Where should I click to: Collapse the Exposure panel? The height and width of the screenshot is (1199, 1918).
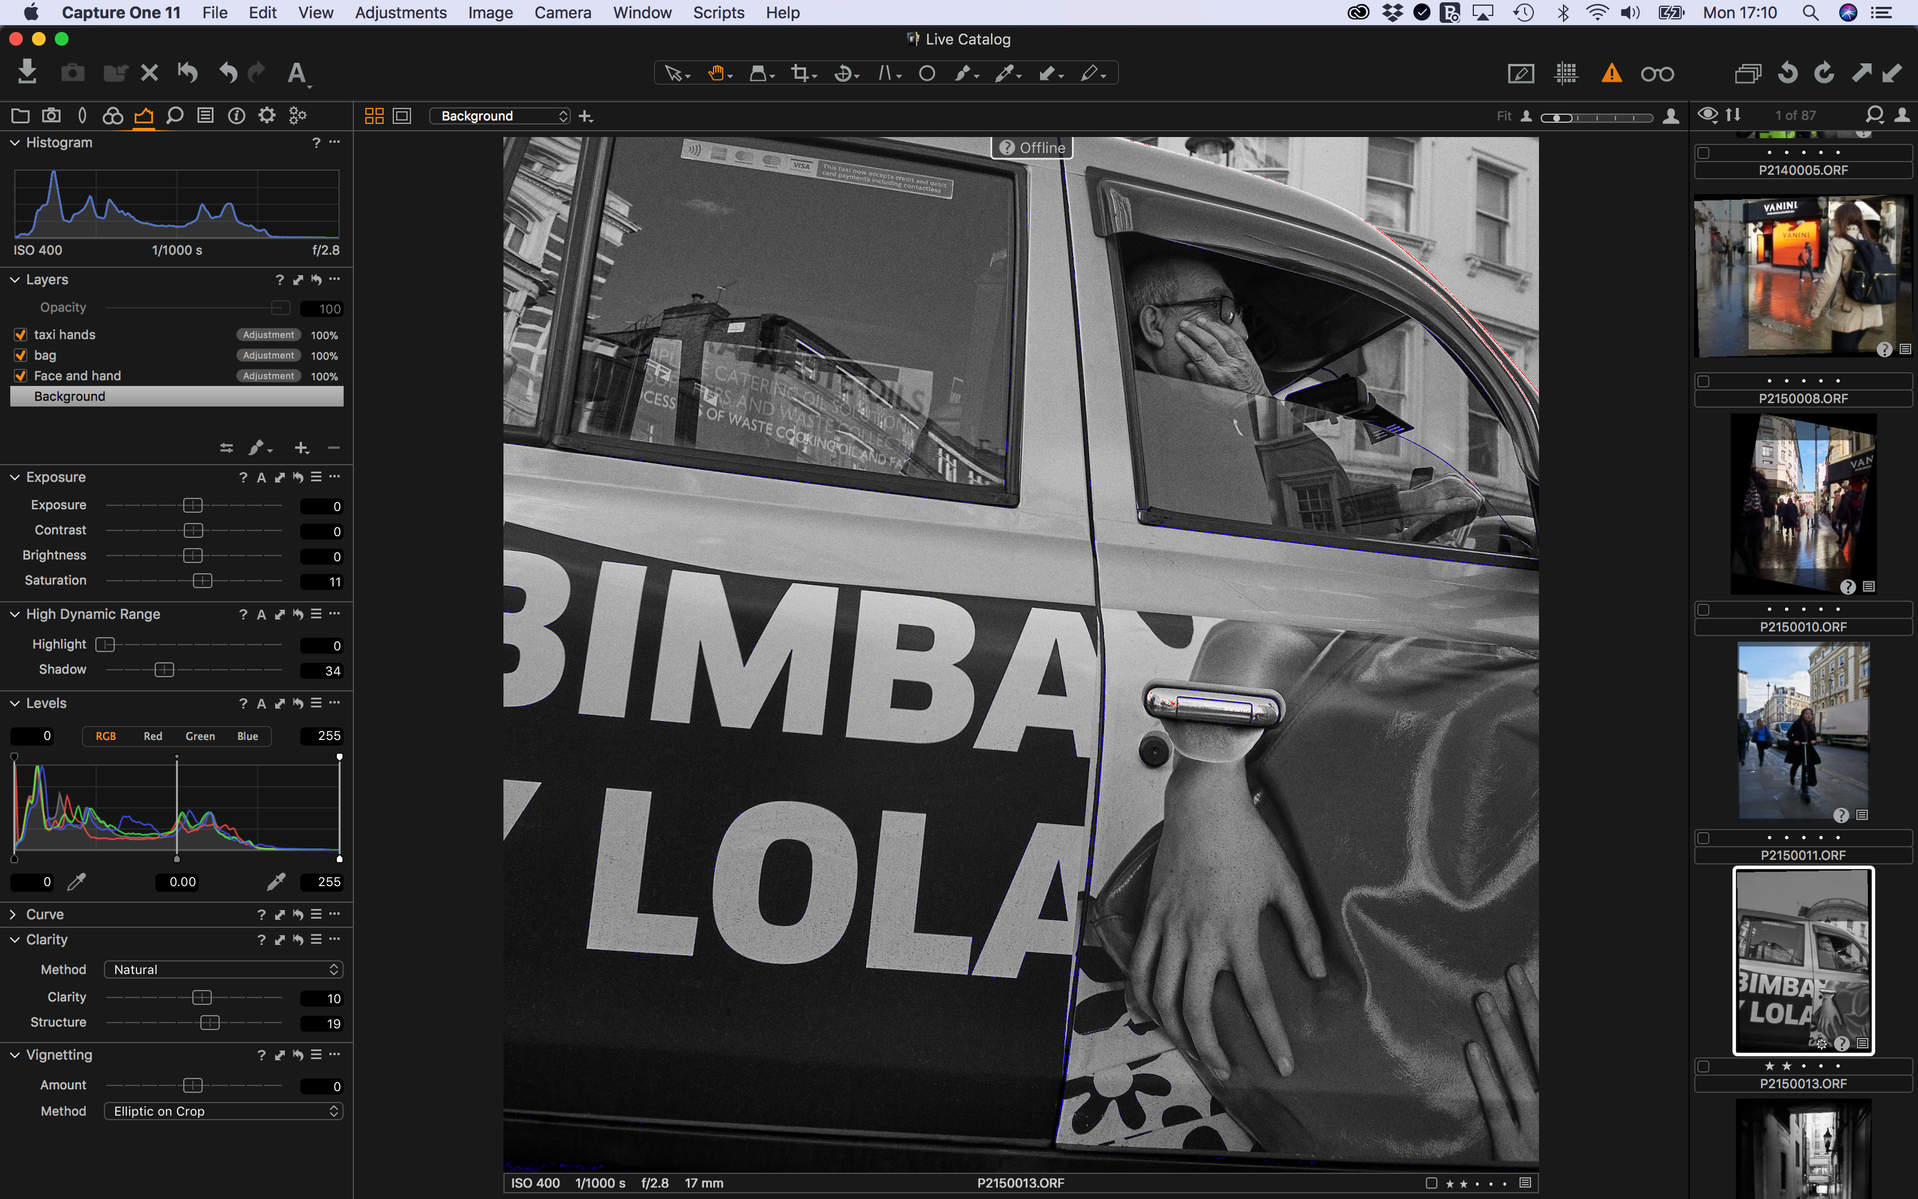(15, 478)
